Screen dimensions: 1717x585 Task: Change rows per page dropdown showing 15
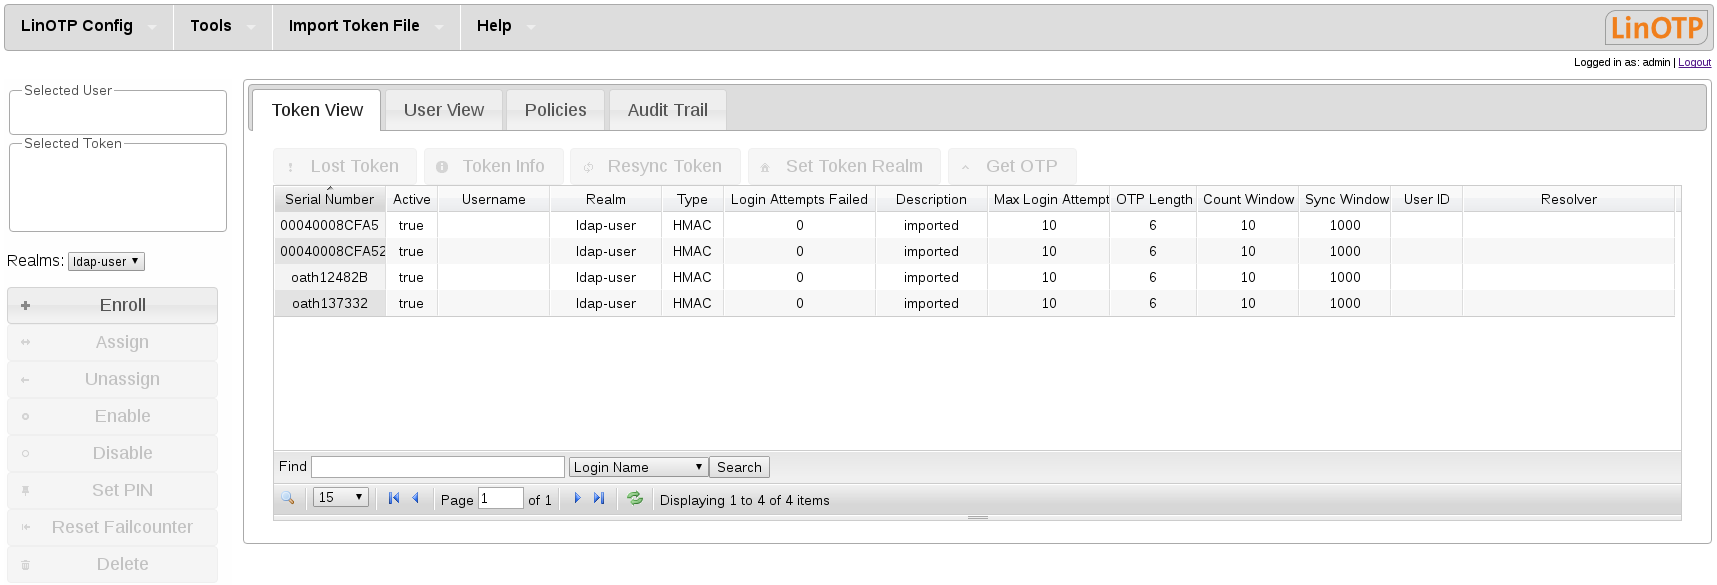340,497
